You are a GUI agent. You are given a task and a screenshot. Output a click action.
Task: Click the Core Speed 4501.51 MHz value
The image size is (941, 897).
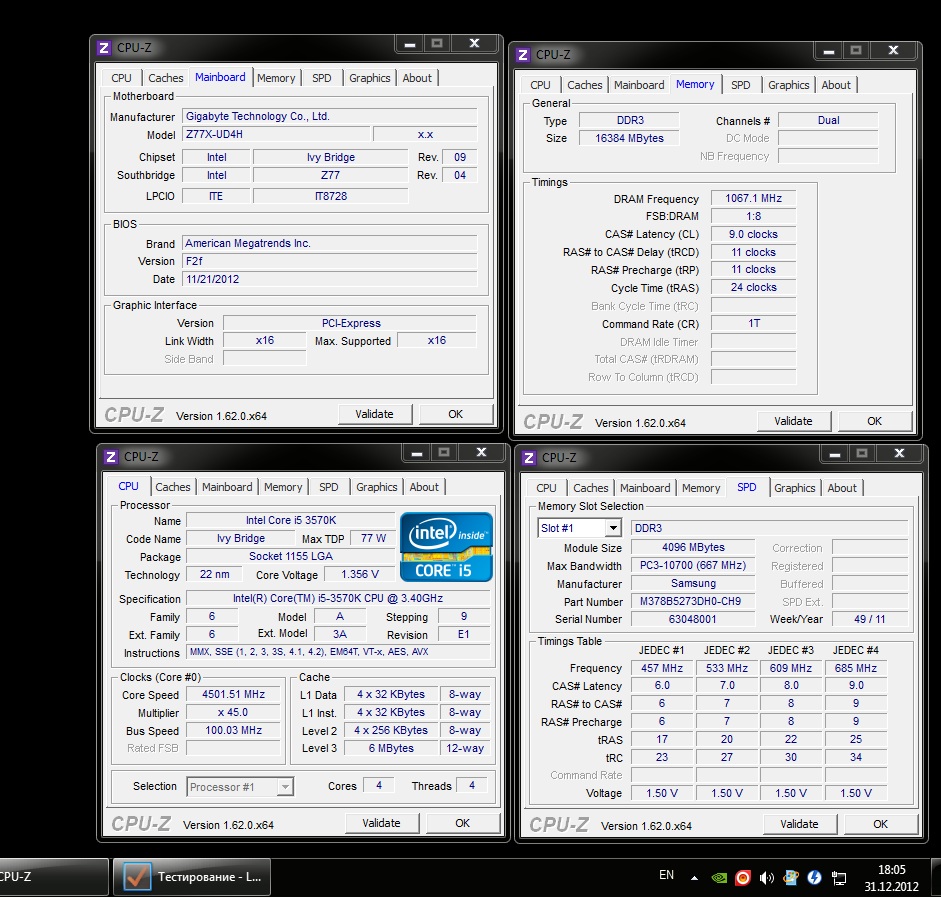pos(233,695)
